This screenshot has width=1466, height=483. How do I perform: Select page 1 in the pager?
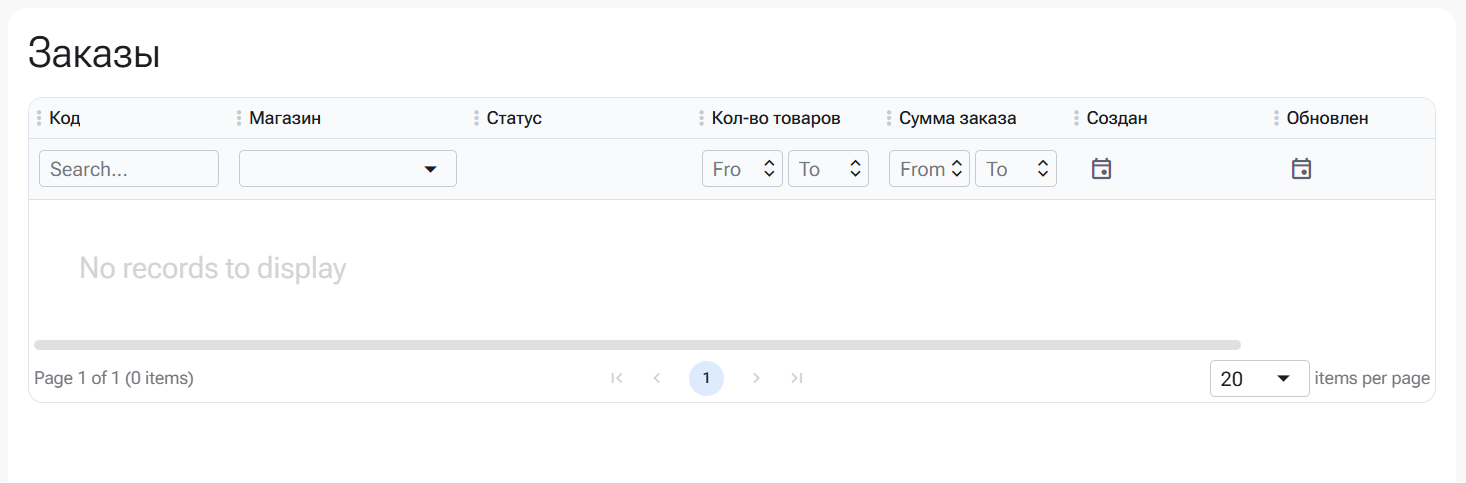coord(706,378)
